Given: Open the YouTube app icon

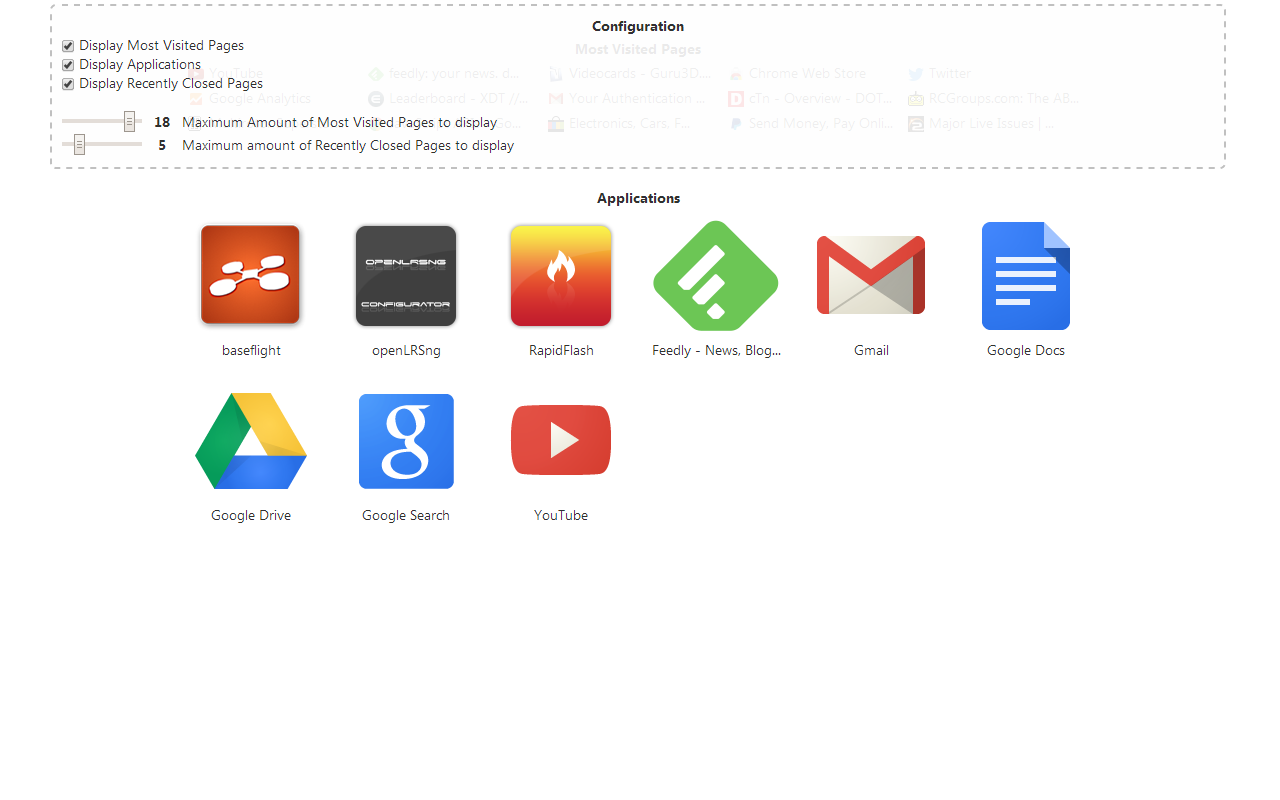Looking at the screenshot, I should pyautogui.click(x=561, y=441).
